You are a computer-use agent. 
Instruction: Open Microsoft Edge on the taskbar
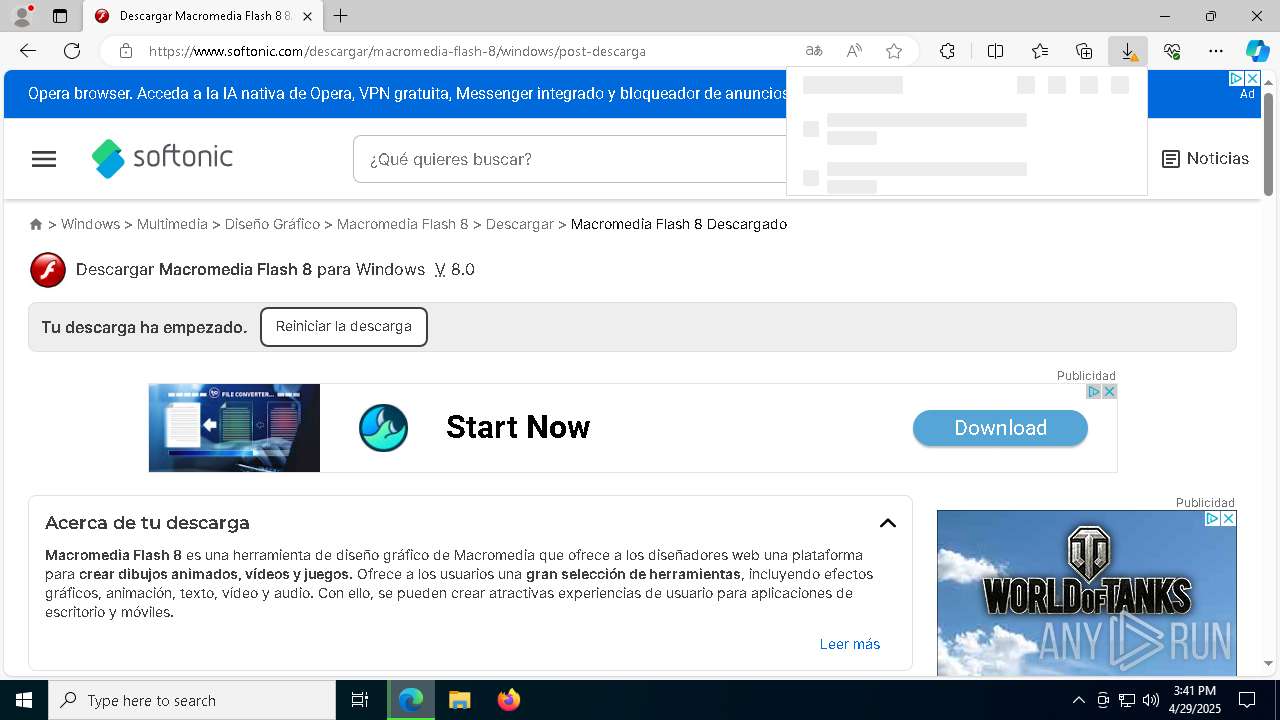click(x=411, y=700)
